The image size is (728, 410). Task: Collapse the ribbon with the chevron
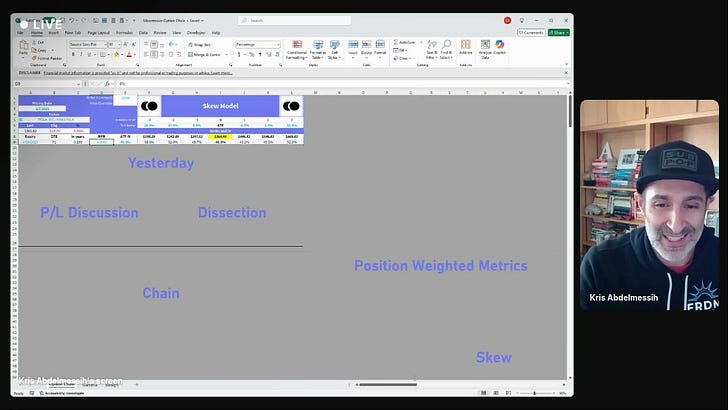pos(566,64)
